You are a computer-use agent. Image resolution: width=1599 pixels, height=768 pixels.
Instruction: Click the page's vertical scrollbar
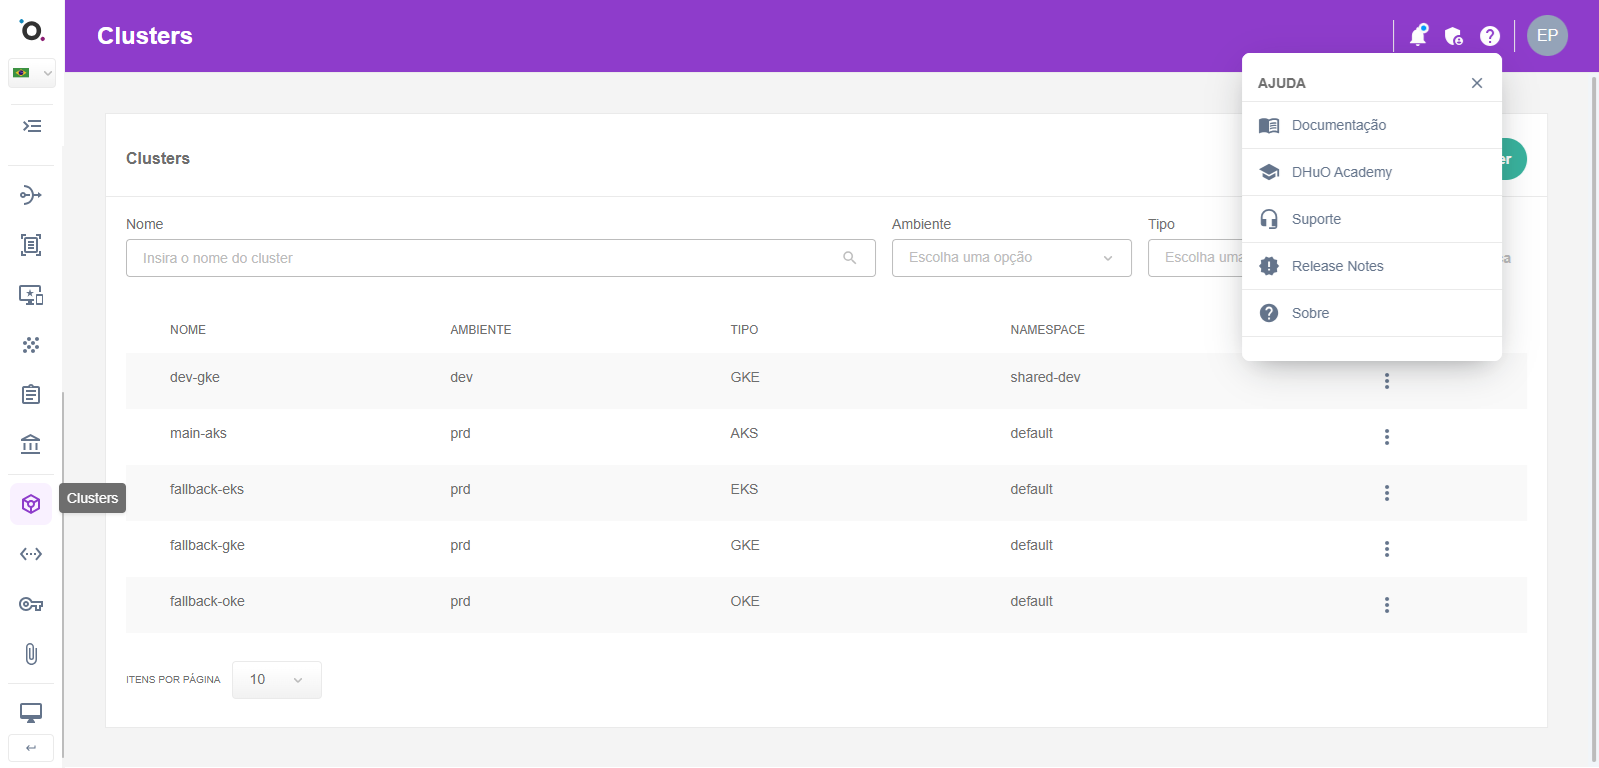coord(1594,420)
